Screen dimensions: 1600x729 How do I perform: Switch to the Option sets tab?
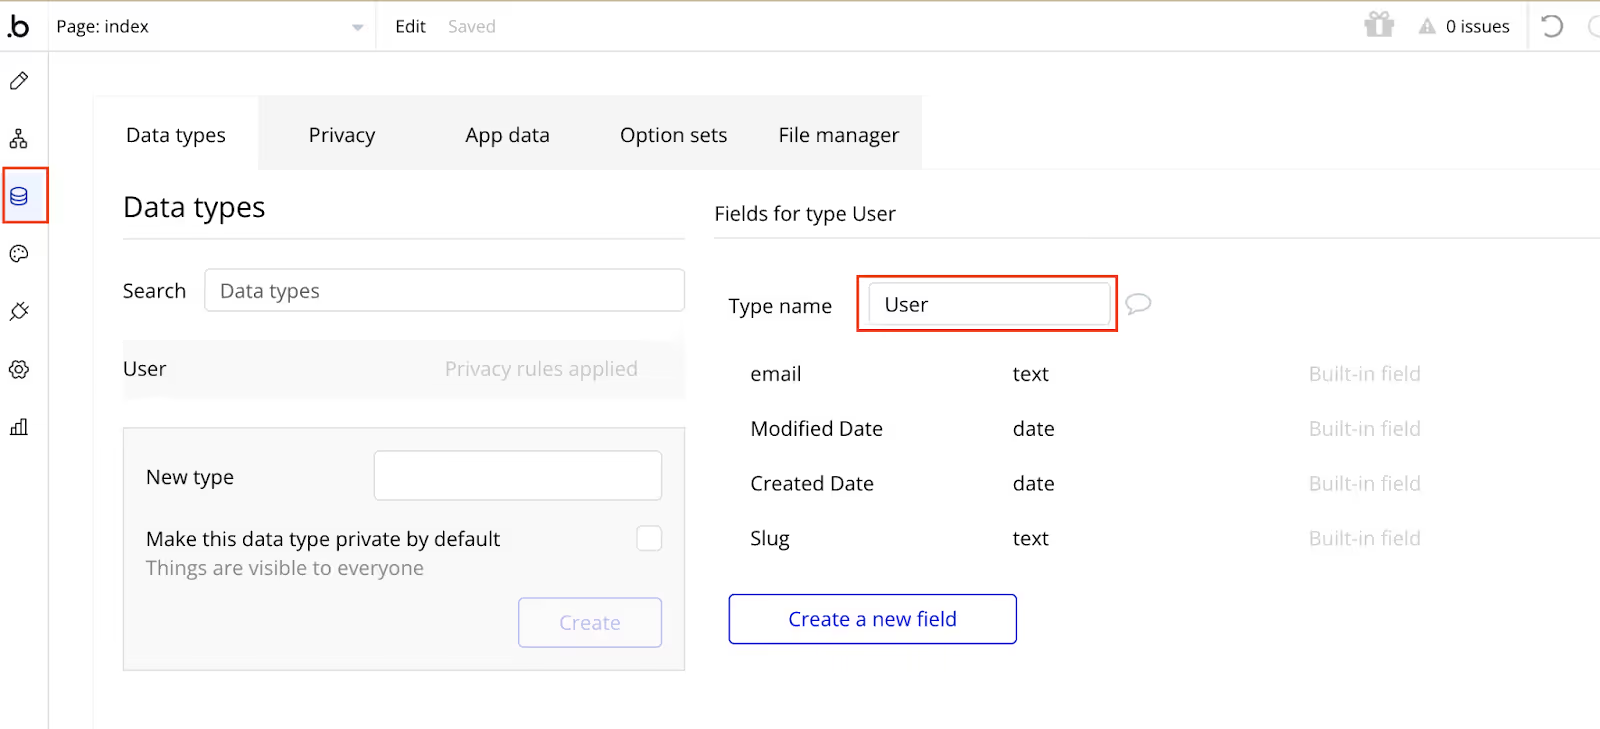click(673, 135)
